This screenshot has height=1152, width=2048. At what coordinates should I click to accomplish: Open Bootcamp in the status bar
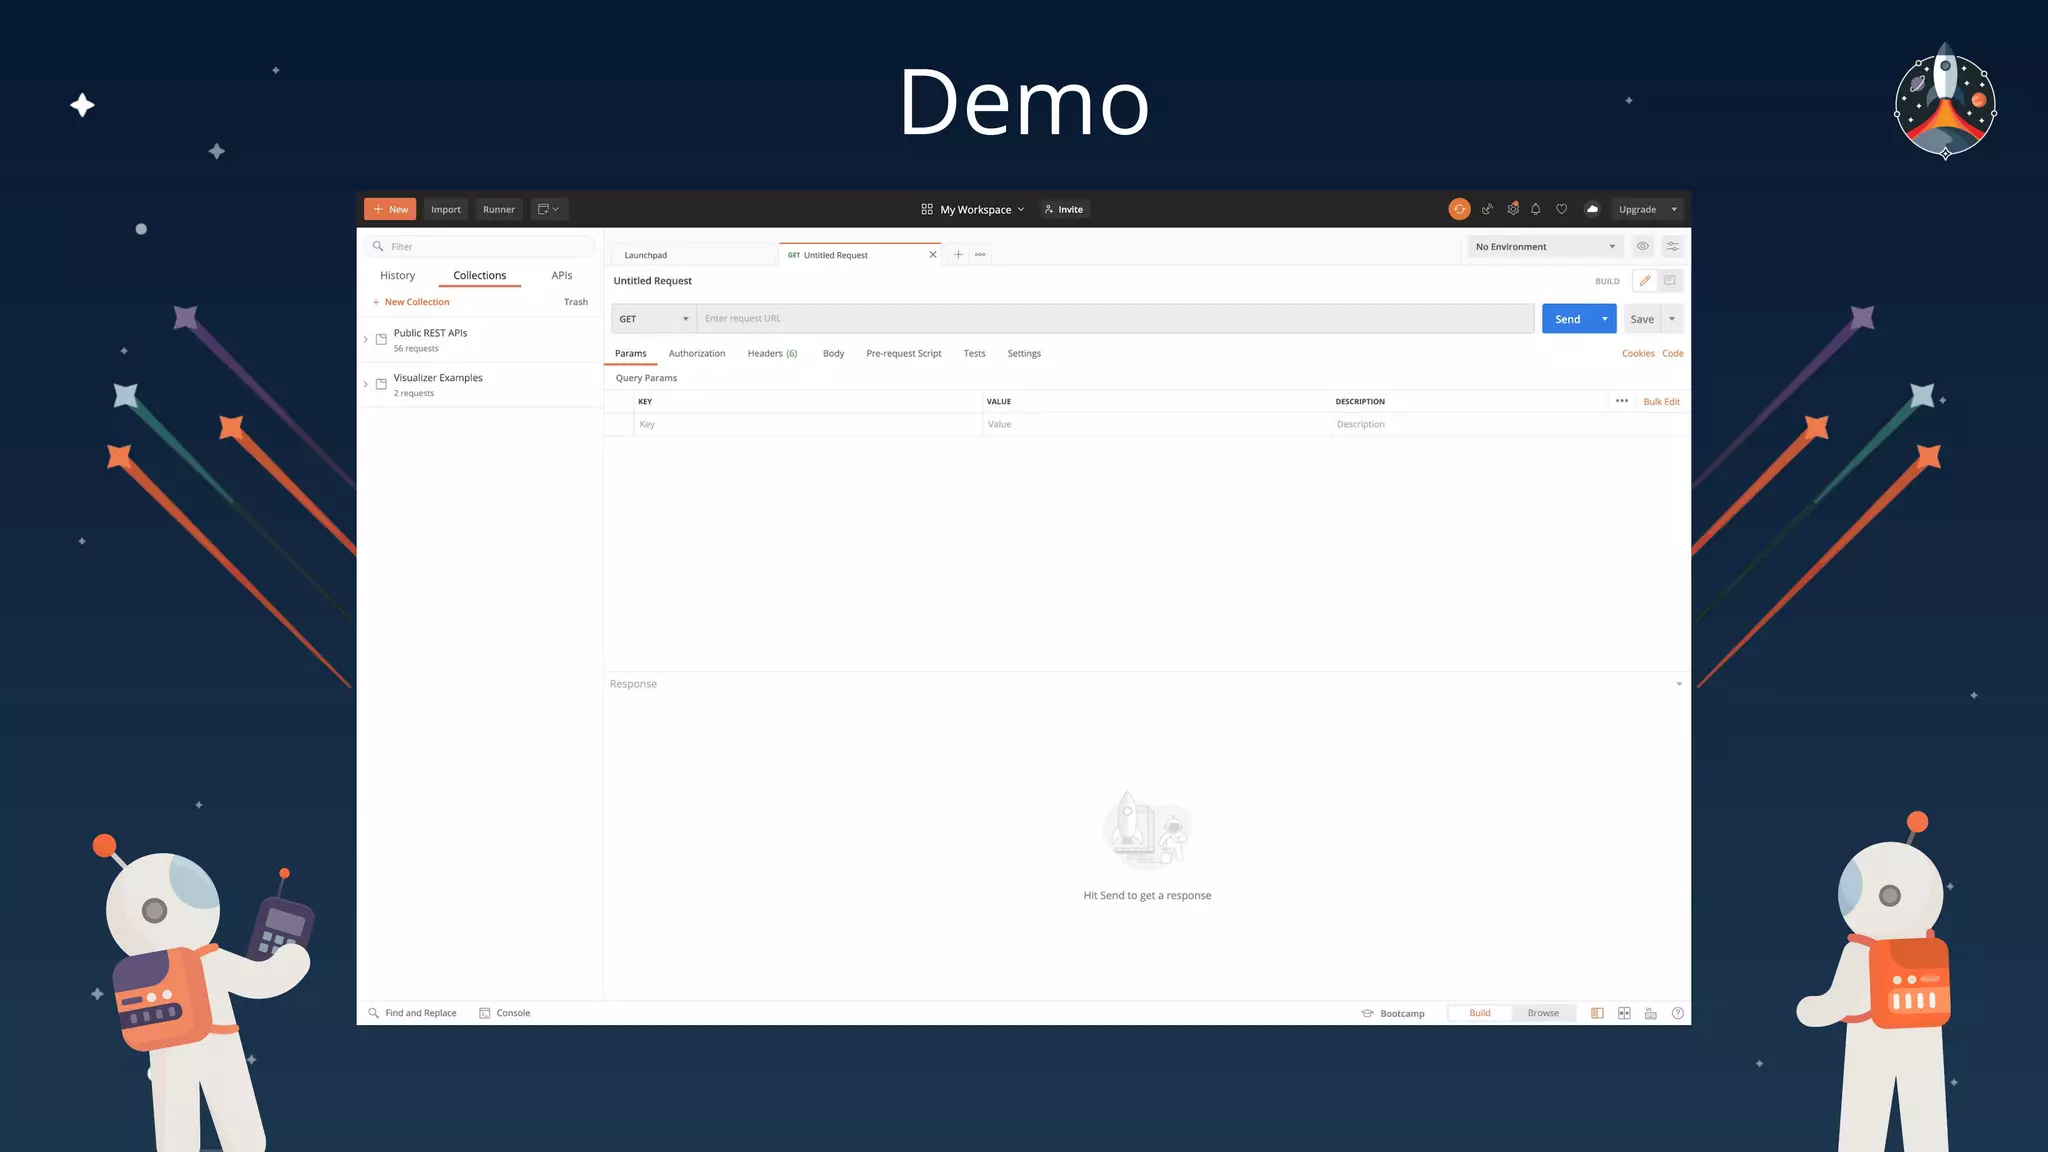pyautogui.click(x=1393, y=1013)
